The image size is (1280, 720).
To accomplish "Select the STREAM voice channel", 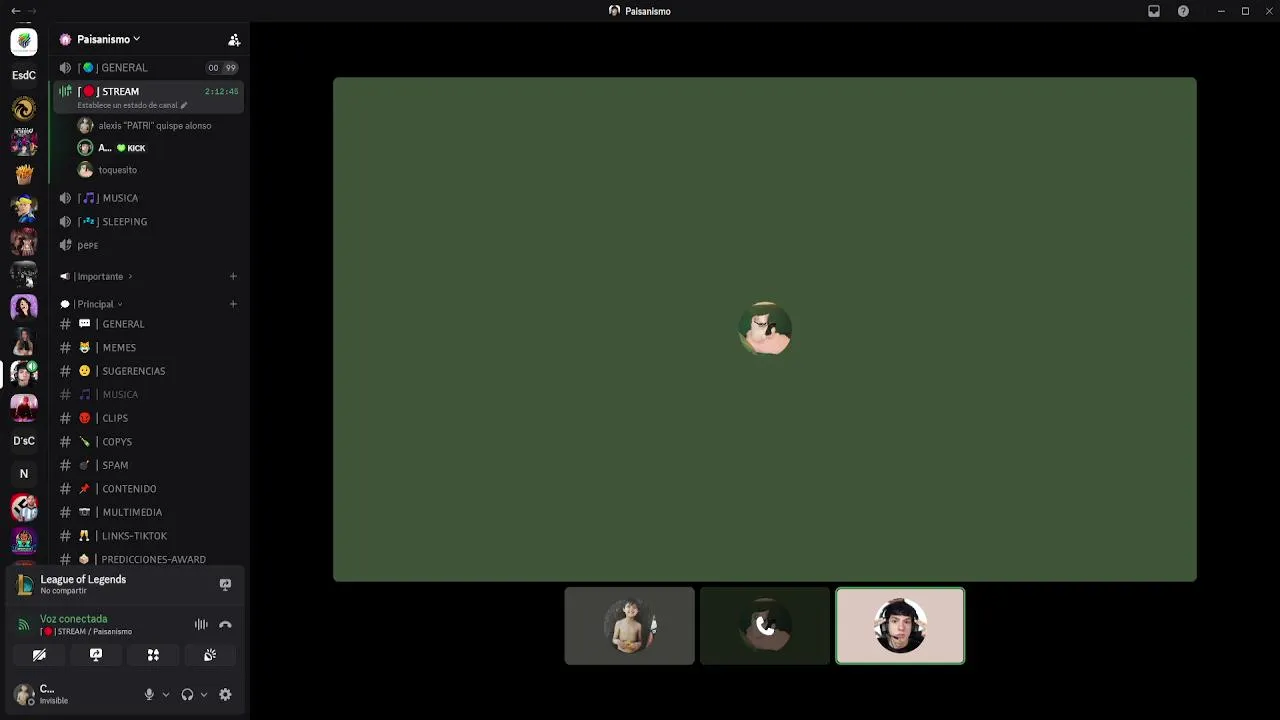I will point(148,97).
